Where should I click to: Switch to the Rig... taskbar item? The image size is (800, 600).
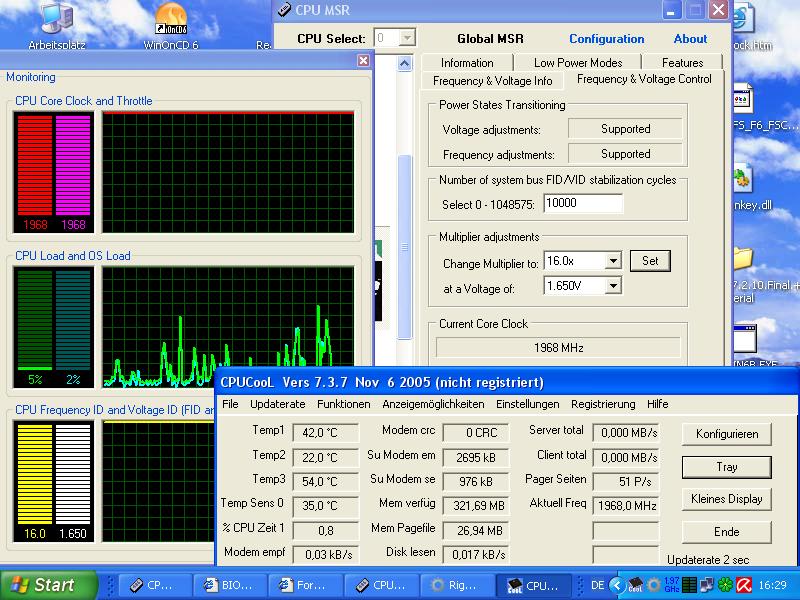[x=456, y=585]
